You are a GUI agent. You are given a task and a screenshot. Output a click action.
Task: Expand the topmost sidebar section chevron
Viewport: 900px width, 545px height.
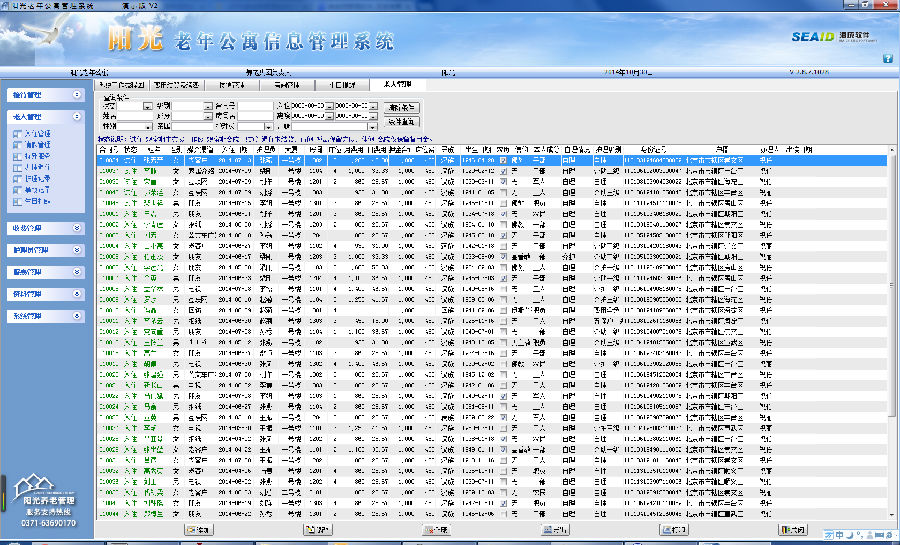pos(77,94)
